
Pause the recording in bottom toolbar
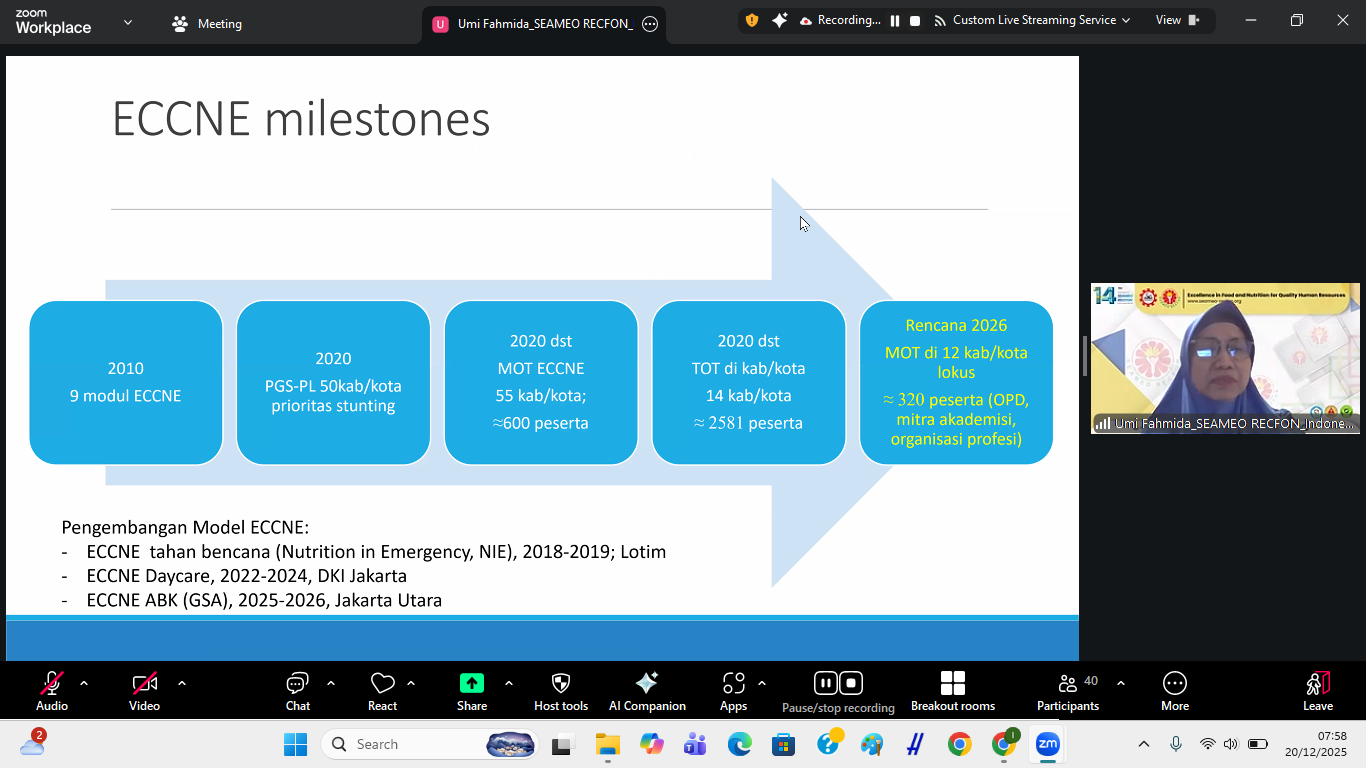[x=825, y=683]
